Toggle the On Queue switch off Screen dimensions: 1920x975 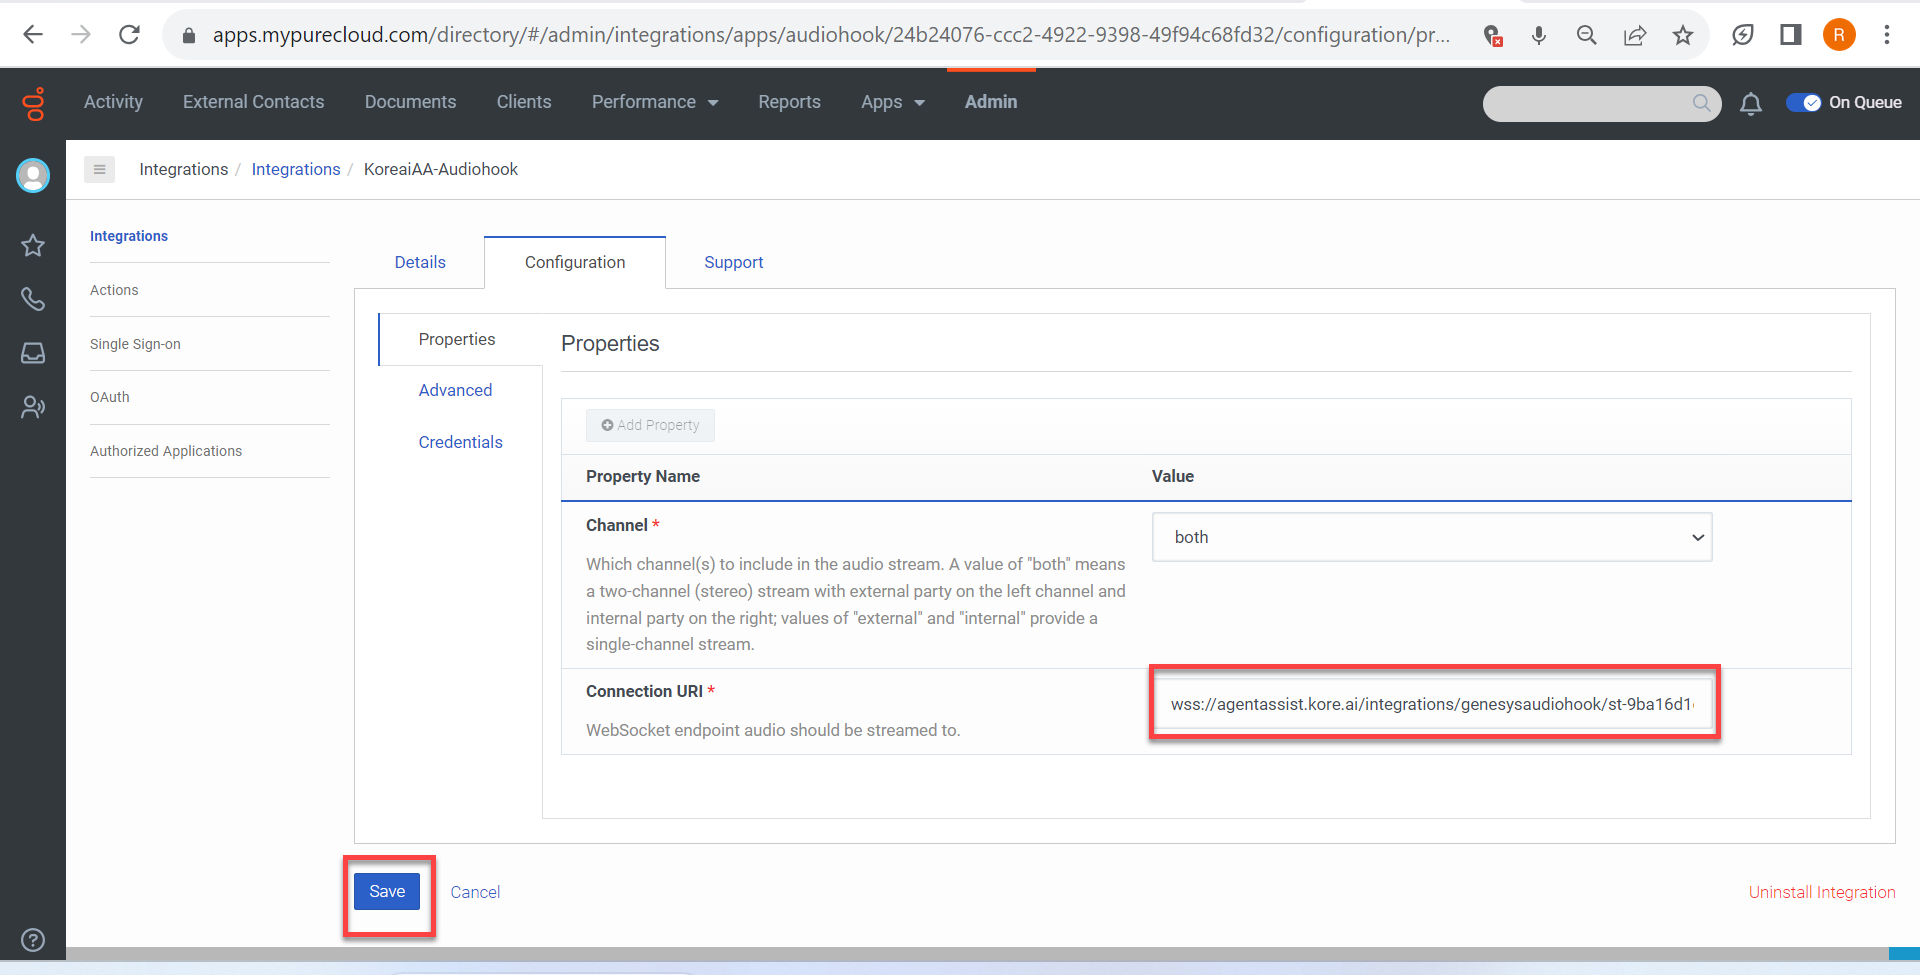[x=1806, y=102]
